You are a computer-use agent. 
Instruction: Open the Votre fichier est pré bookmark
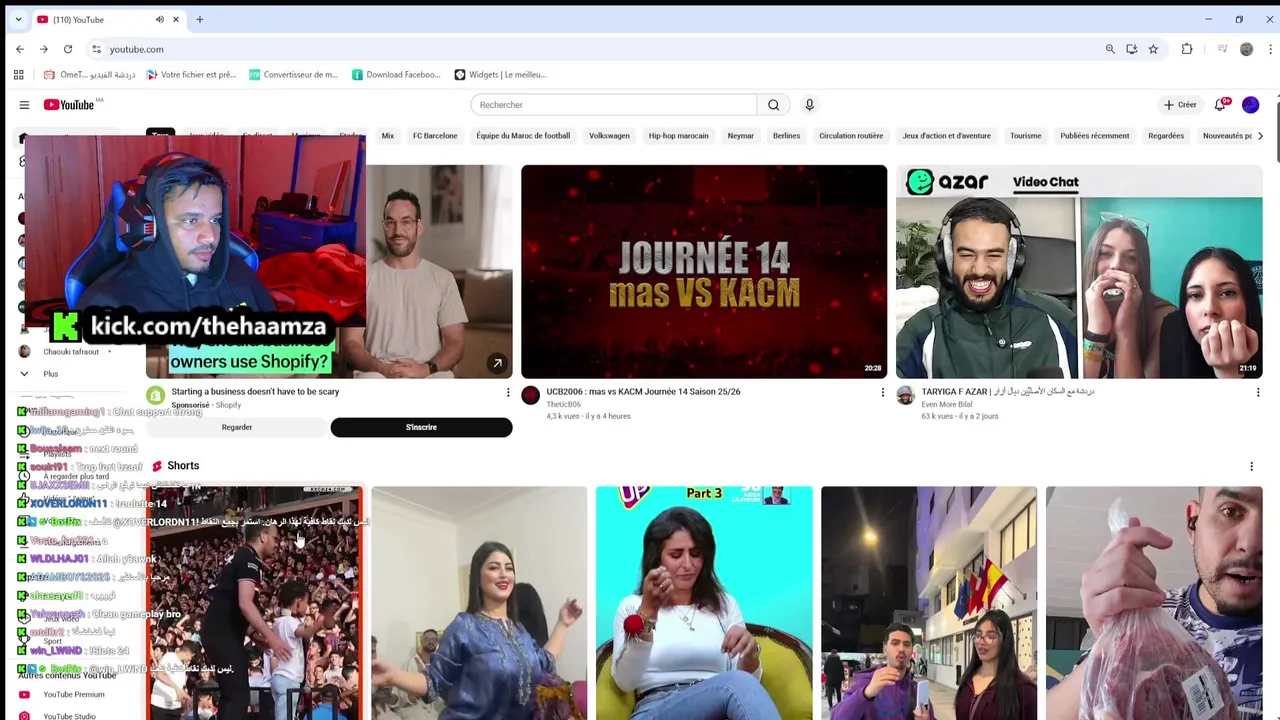coord(191,74)
